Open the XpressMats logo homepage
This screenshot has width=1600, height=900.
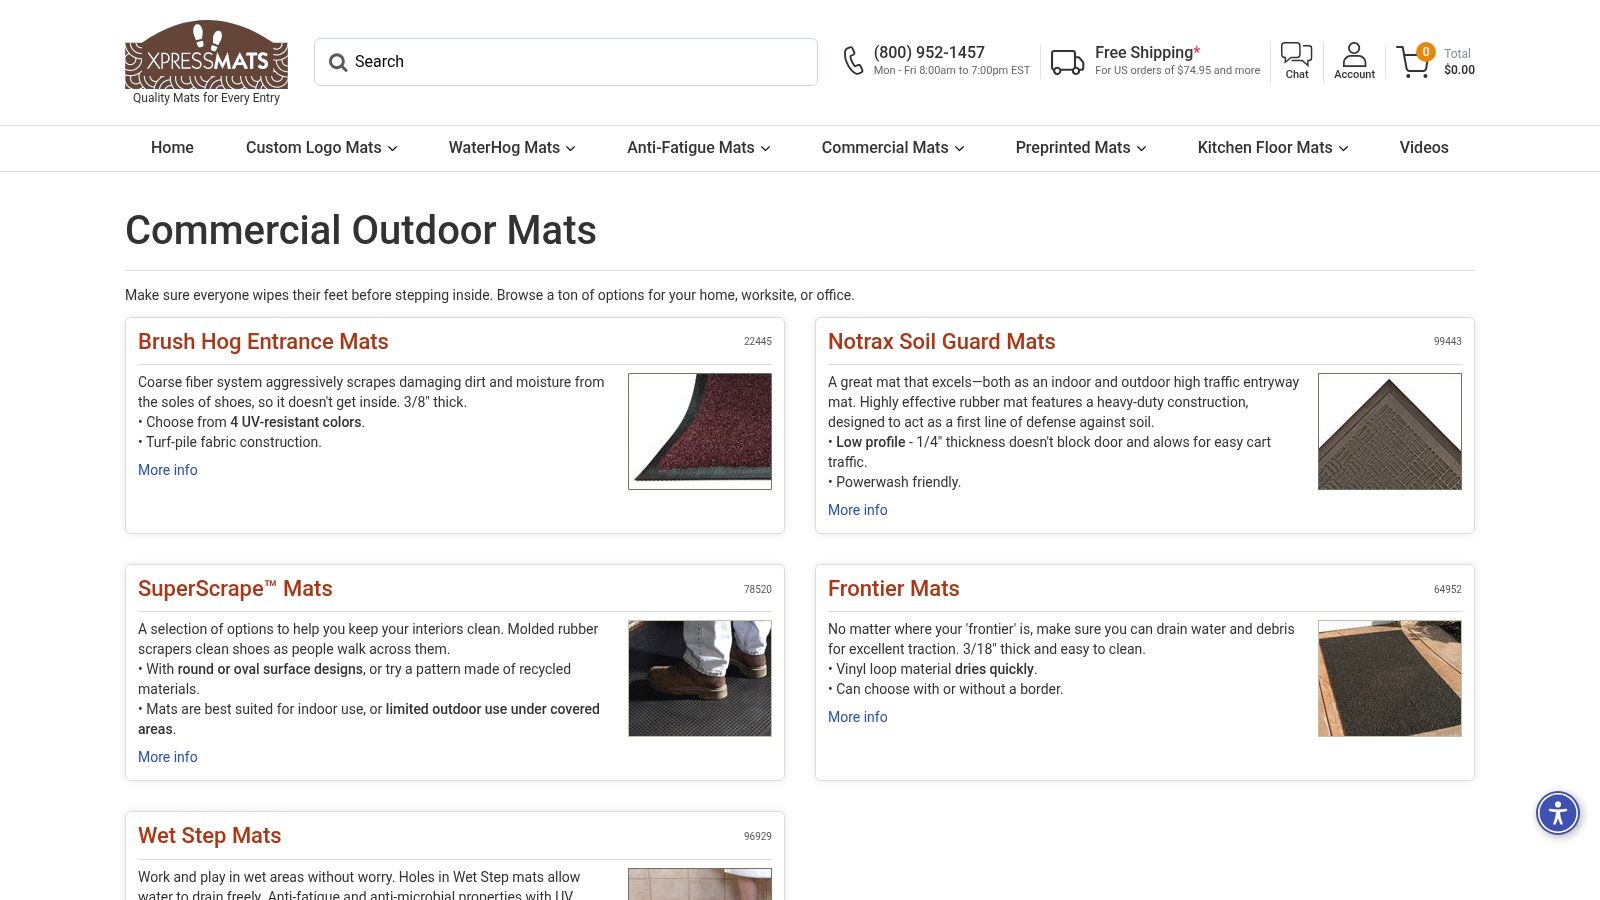[206, 62]
